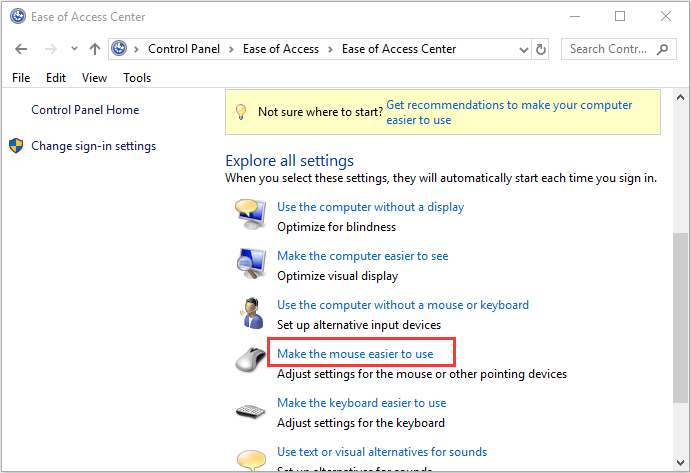
Task: Go to Control Panel Home
Action: [x=85, y=110]
